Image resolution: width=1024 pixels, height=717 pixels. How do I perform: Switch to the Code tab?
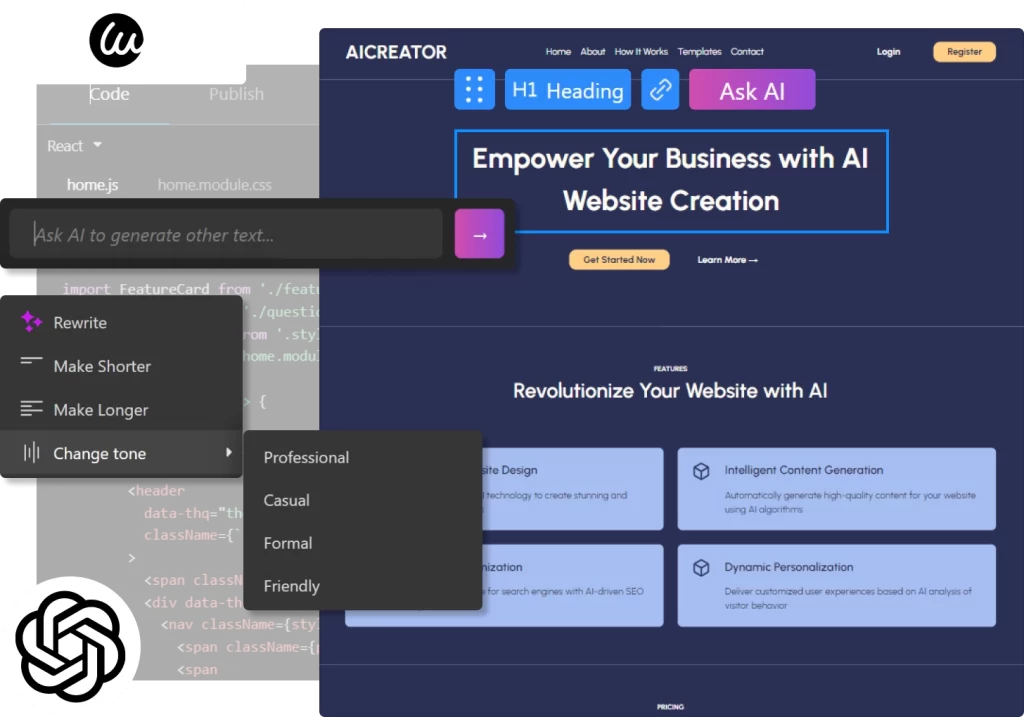pos(109,94)
